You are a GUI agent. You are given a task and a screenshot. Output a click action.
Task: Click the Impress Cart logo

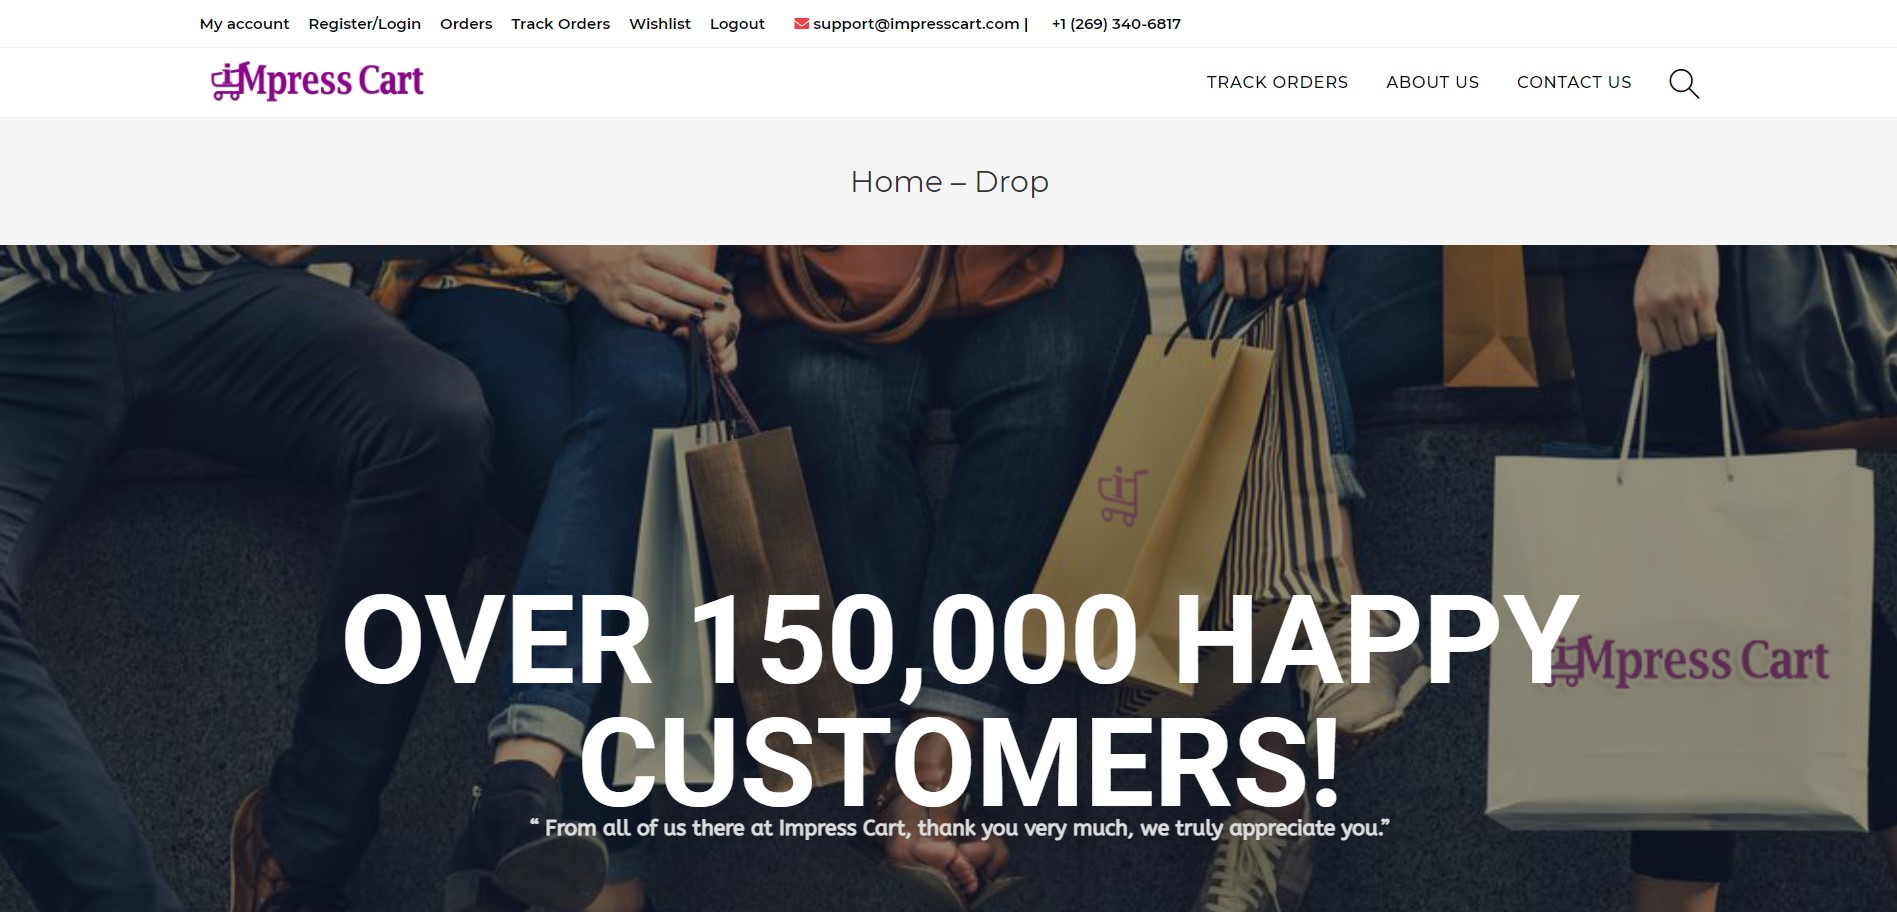[317, 81]
